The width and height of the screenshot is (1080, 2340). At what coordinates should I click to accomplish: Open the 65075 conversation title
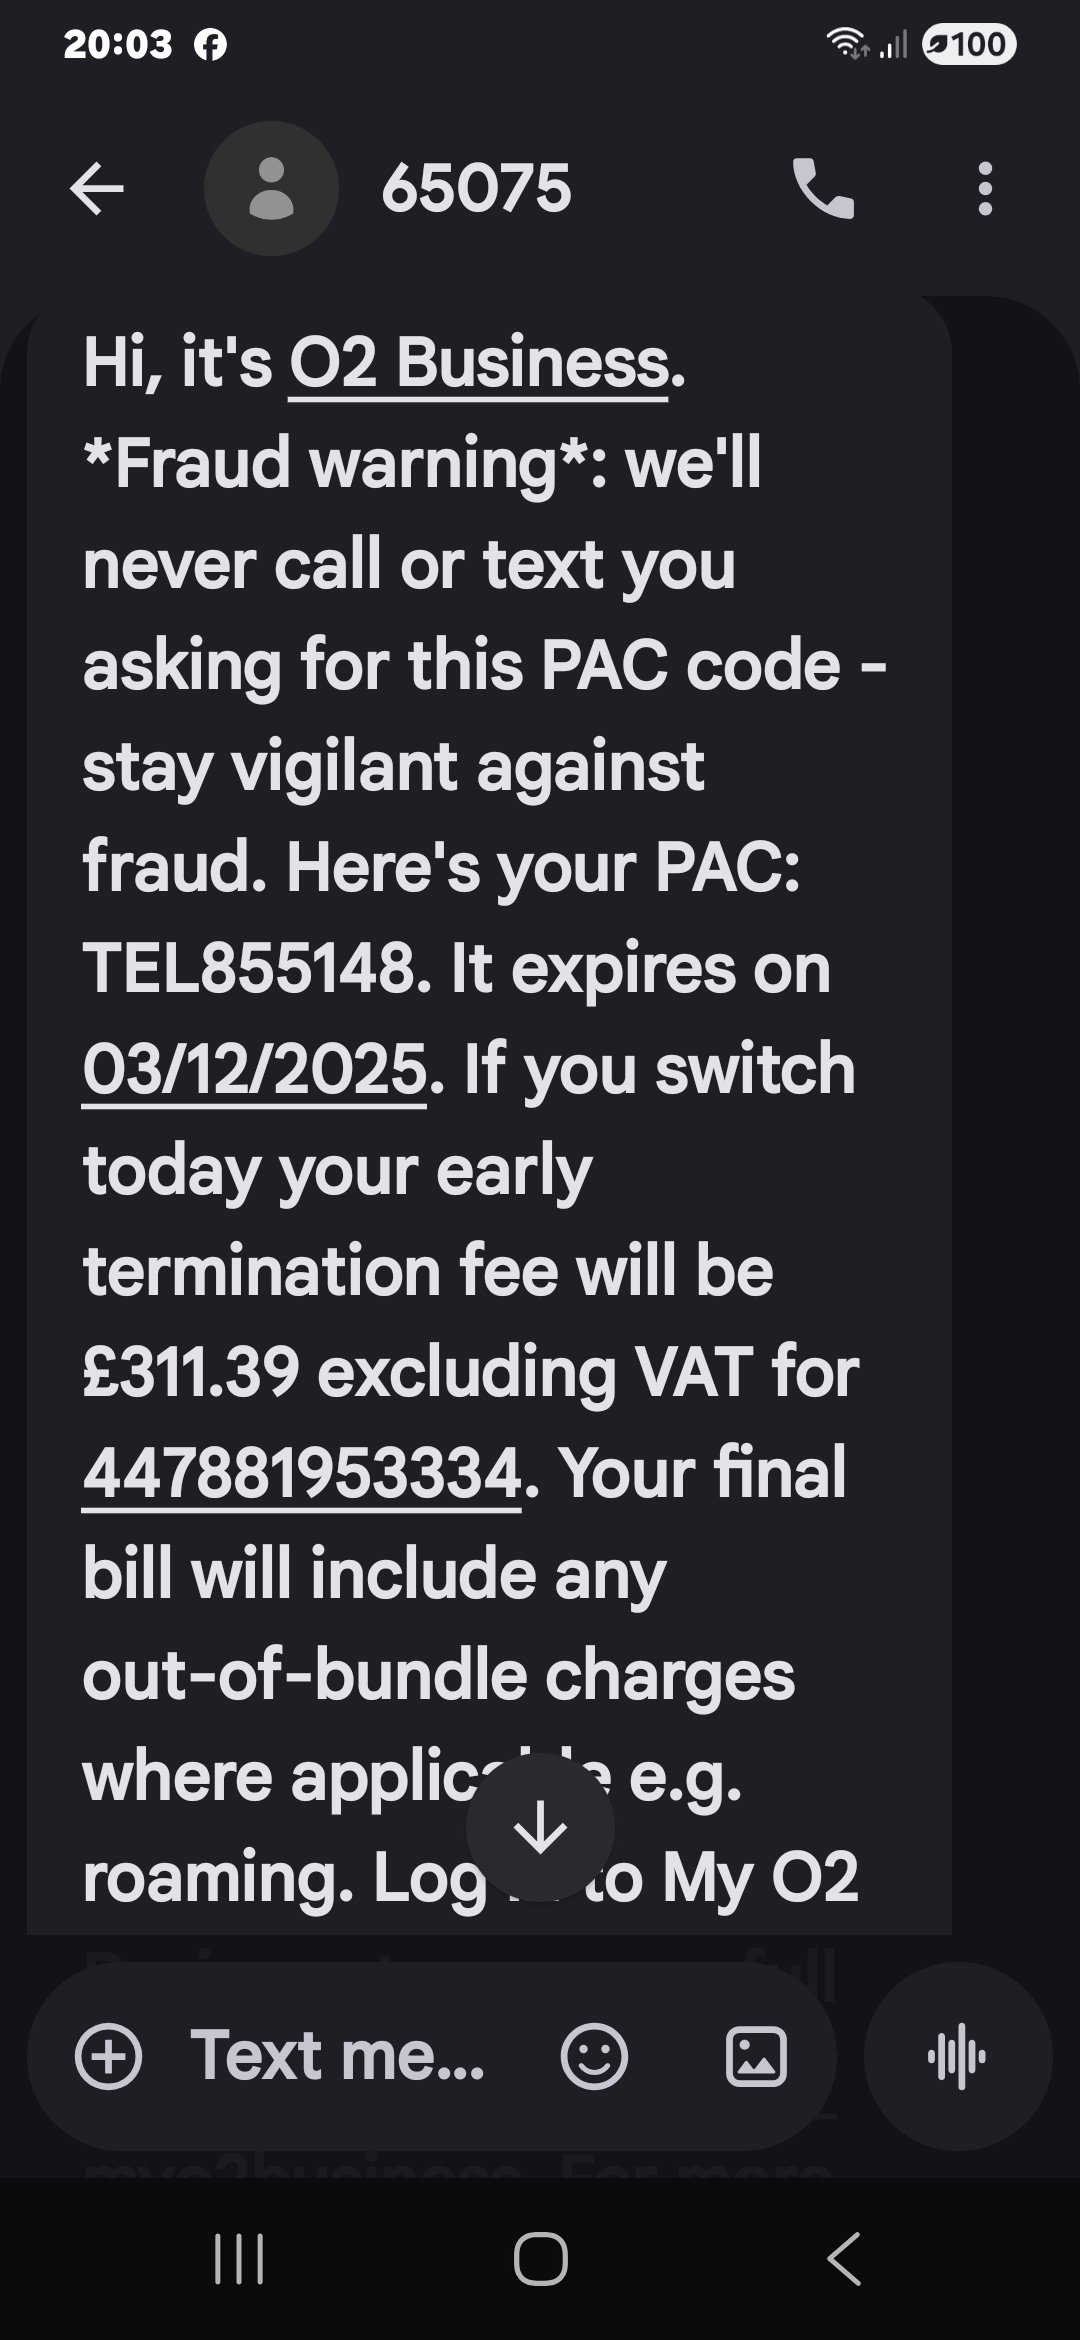tap(476, 189)
